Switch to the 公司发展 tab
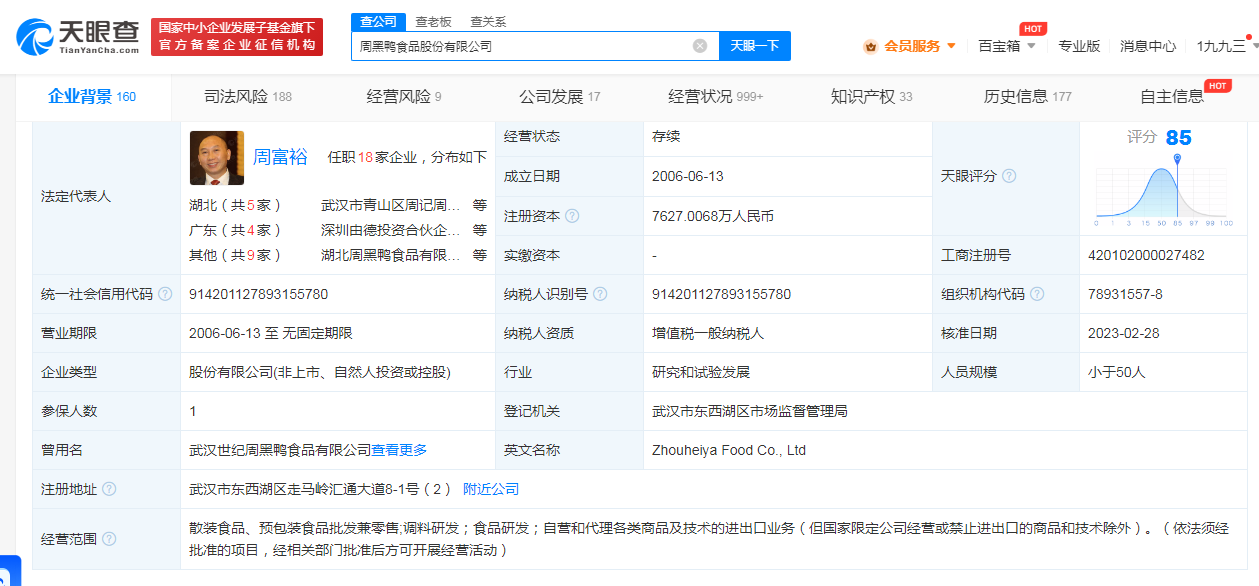 560,97
